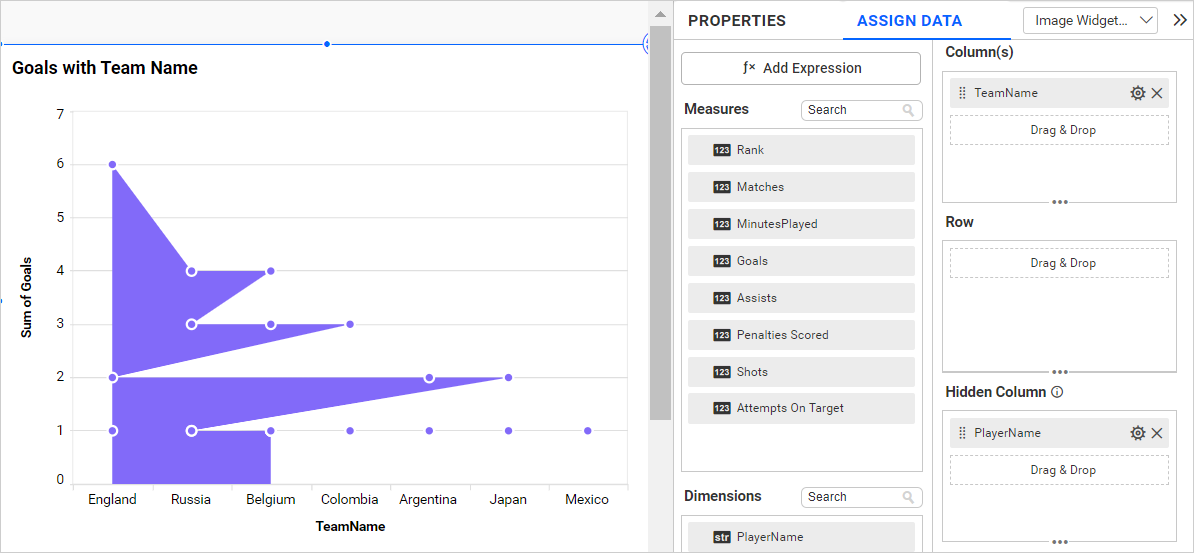This screenshot has height=553, width=1194.
Task: Switch to the PROPERTIES tab
Action: point(737,21)
